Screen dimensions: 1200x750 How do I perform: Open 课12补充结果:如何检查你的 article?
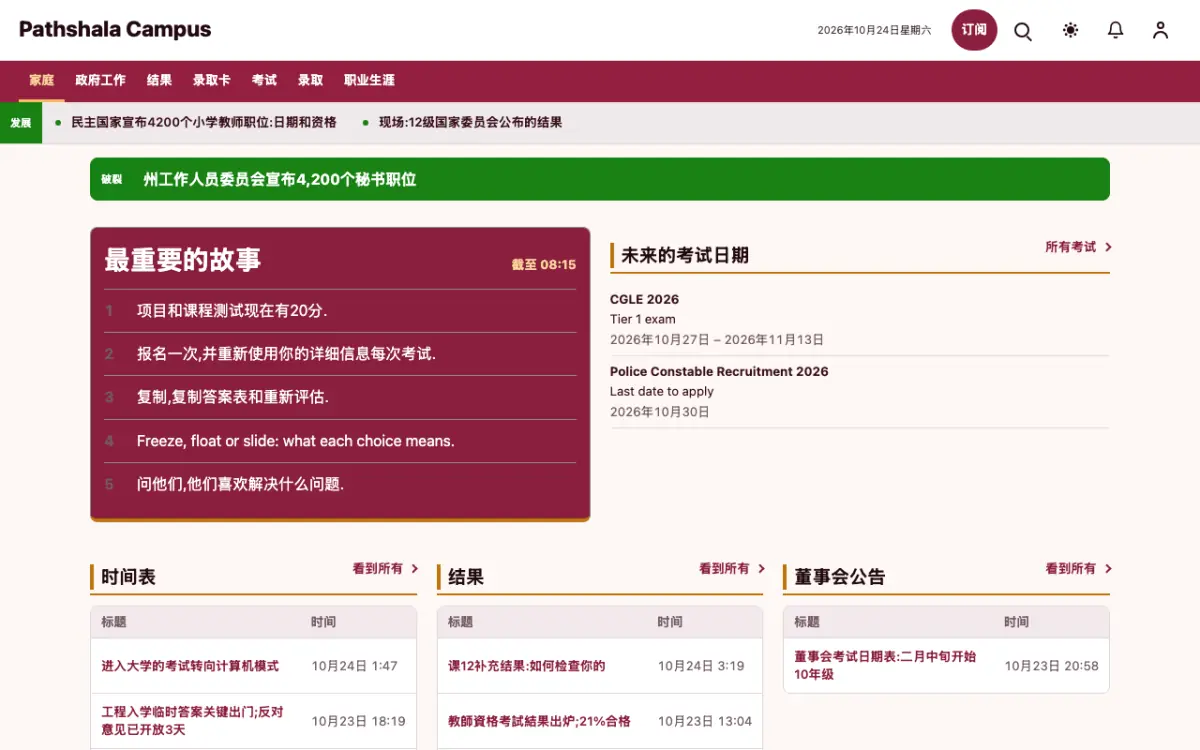pyautogui.click(x=526, y=666)
